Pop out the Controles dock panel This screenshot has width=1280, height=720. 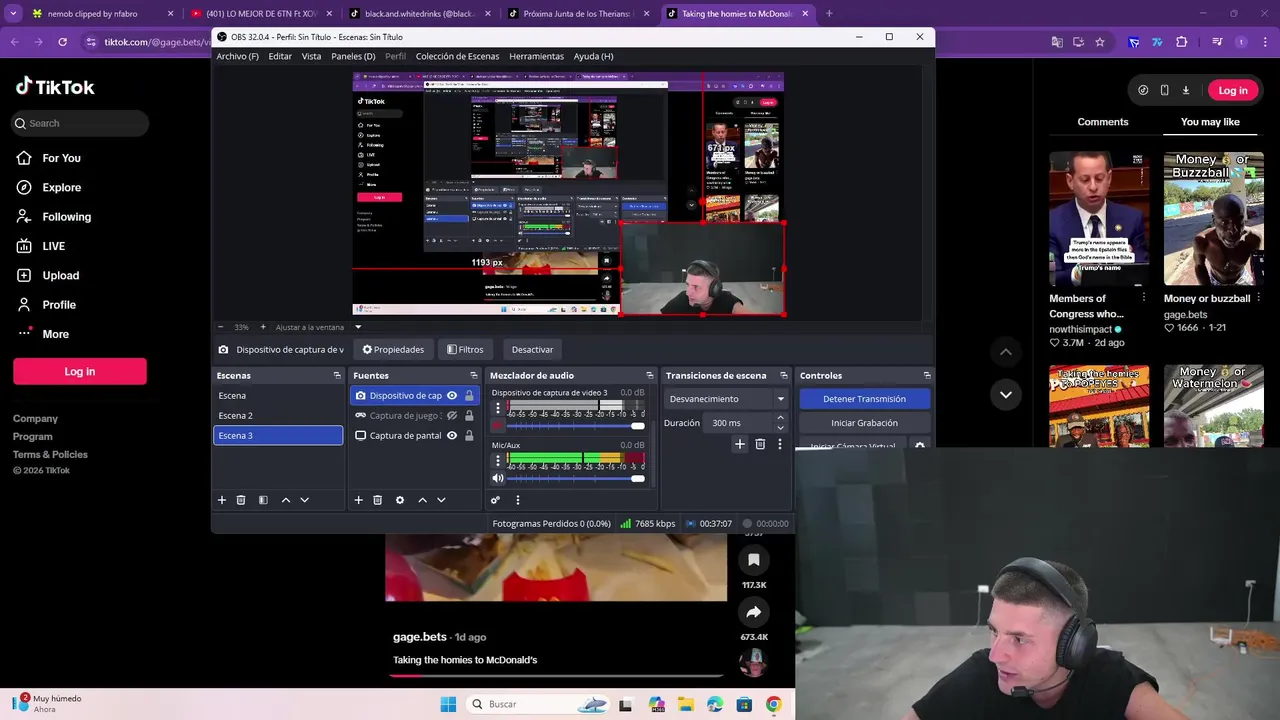tap(927, 376)
